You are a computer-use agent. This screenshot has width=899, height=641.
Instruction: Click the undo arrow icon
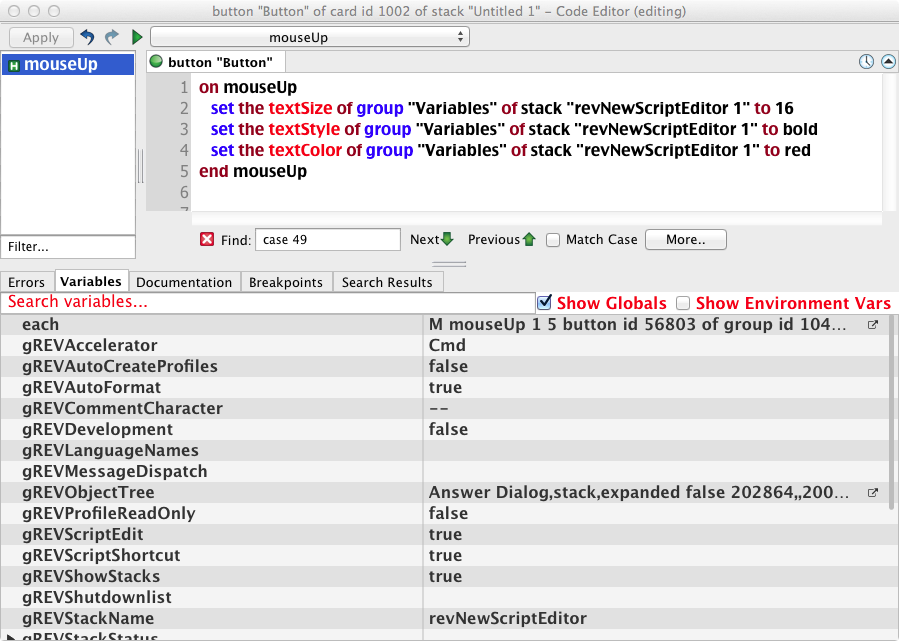coord(87,37)
